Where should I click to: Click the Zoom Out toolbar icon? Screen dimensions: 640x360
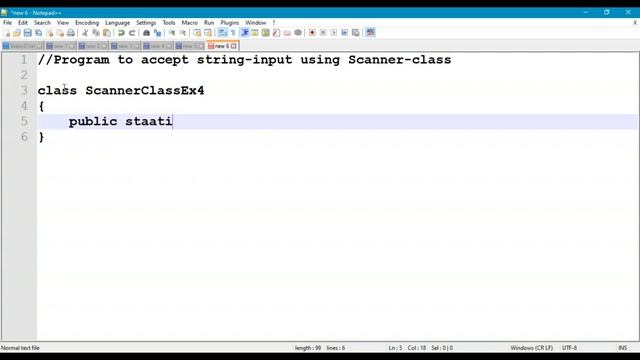click(x=183, y=33)
